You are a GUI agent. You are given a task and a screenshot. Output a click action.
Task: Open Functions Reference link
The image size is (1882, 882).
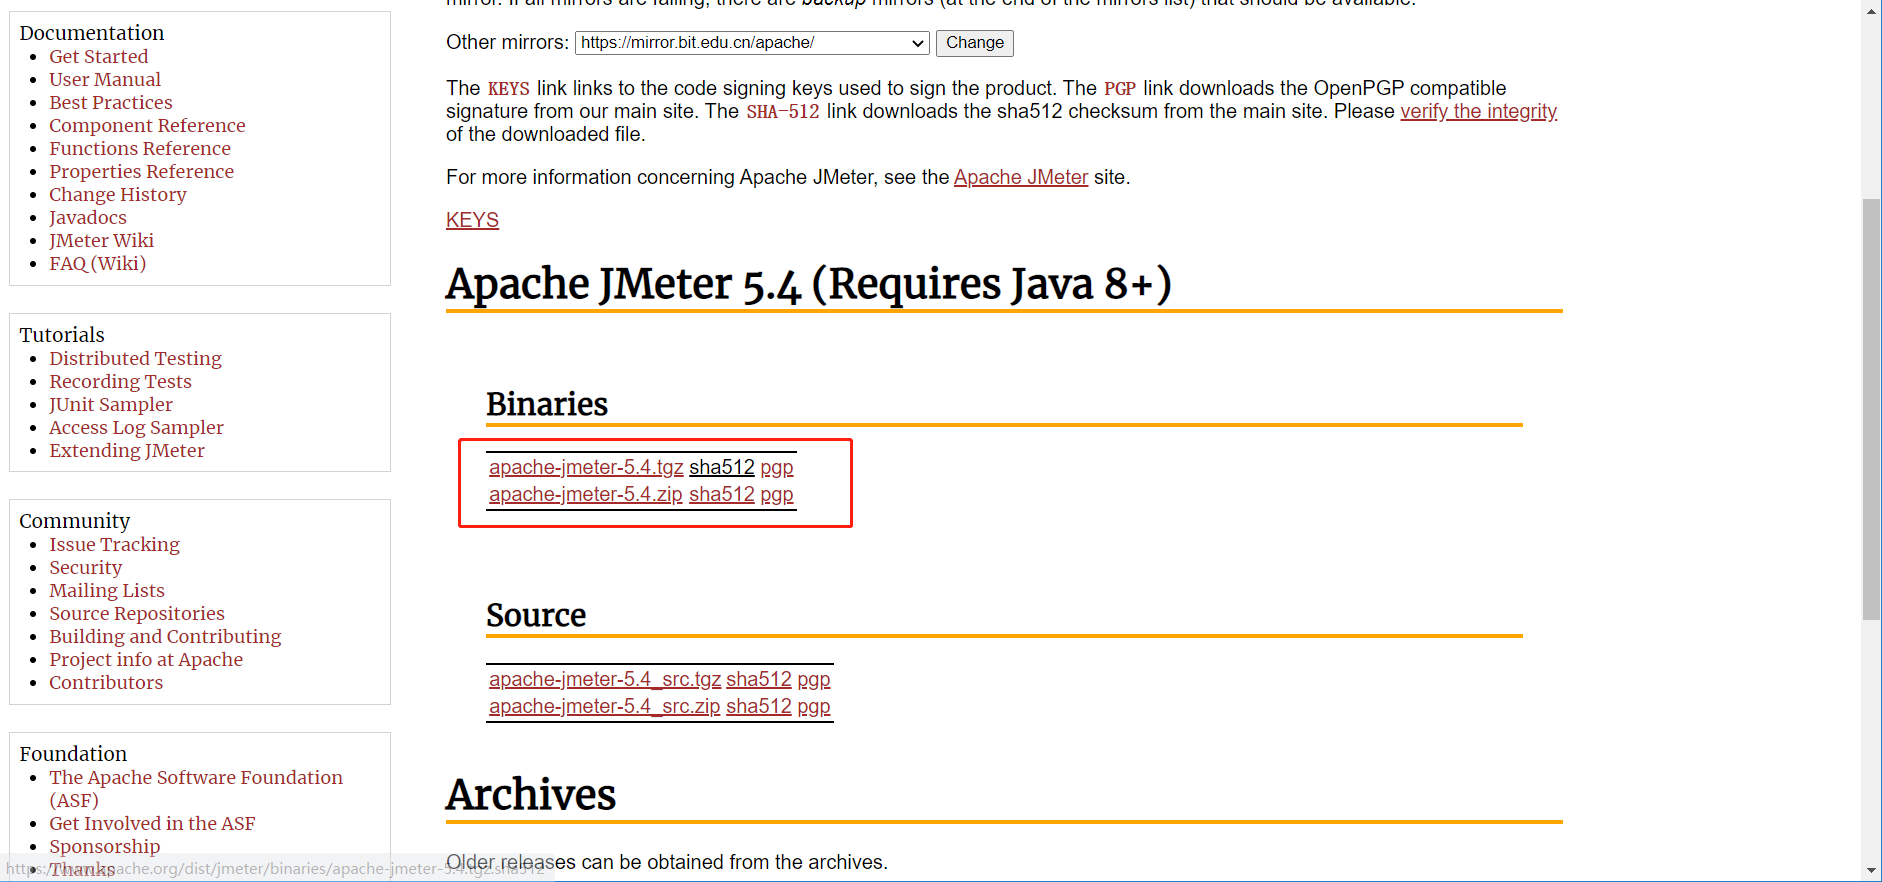pyautogui.click(x=140, y=149)
